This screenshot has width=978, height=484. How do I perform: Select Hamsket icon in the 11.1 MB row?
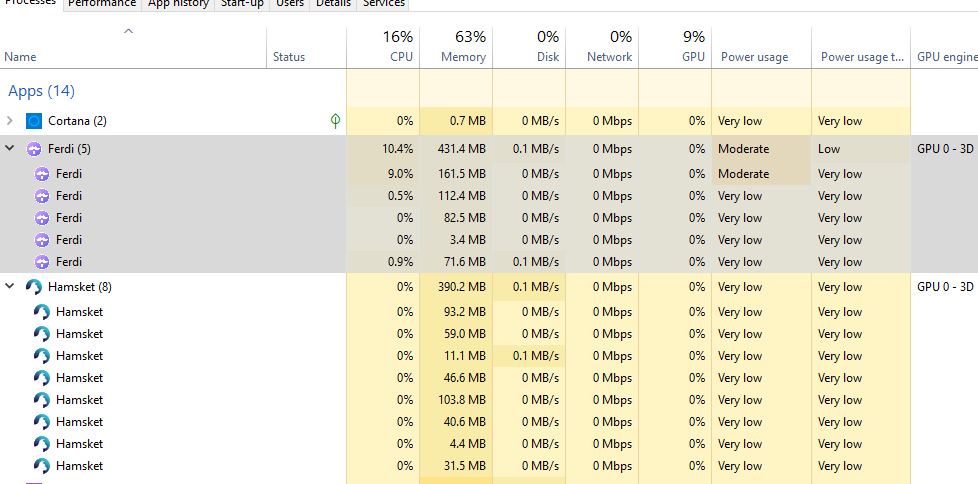click(42, 356)
